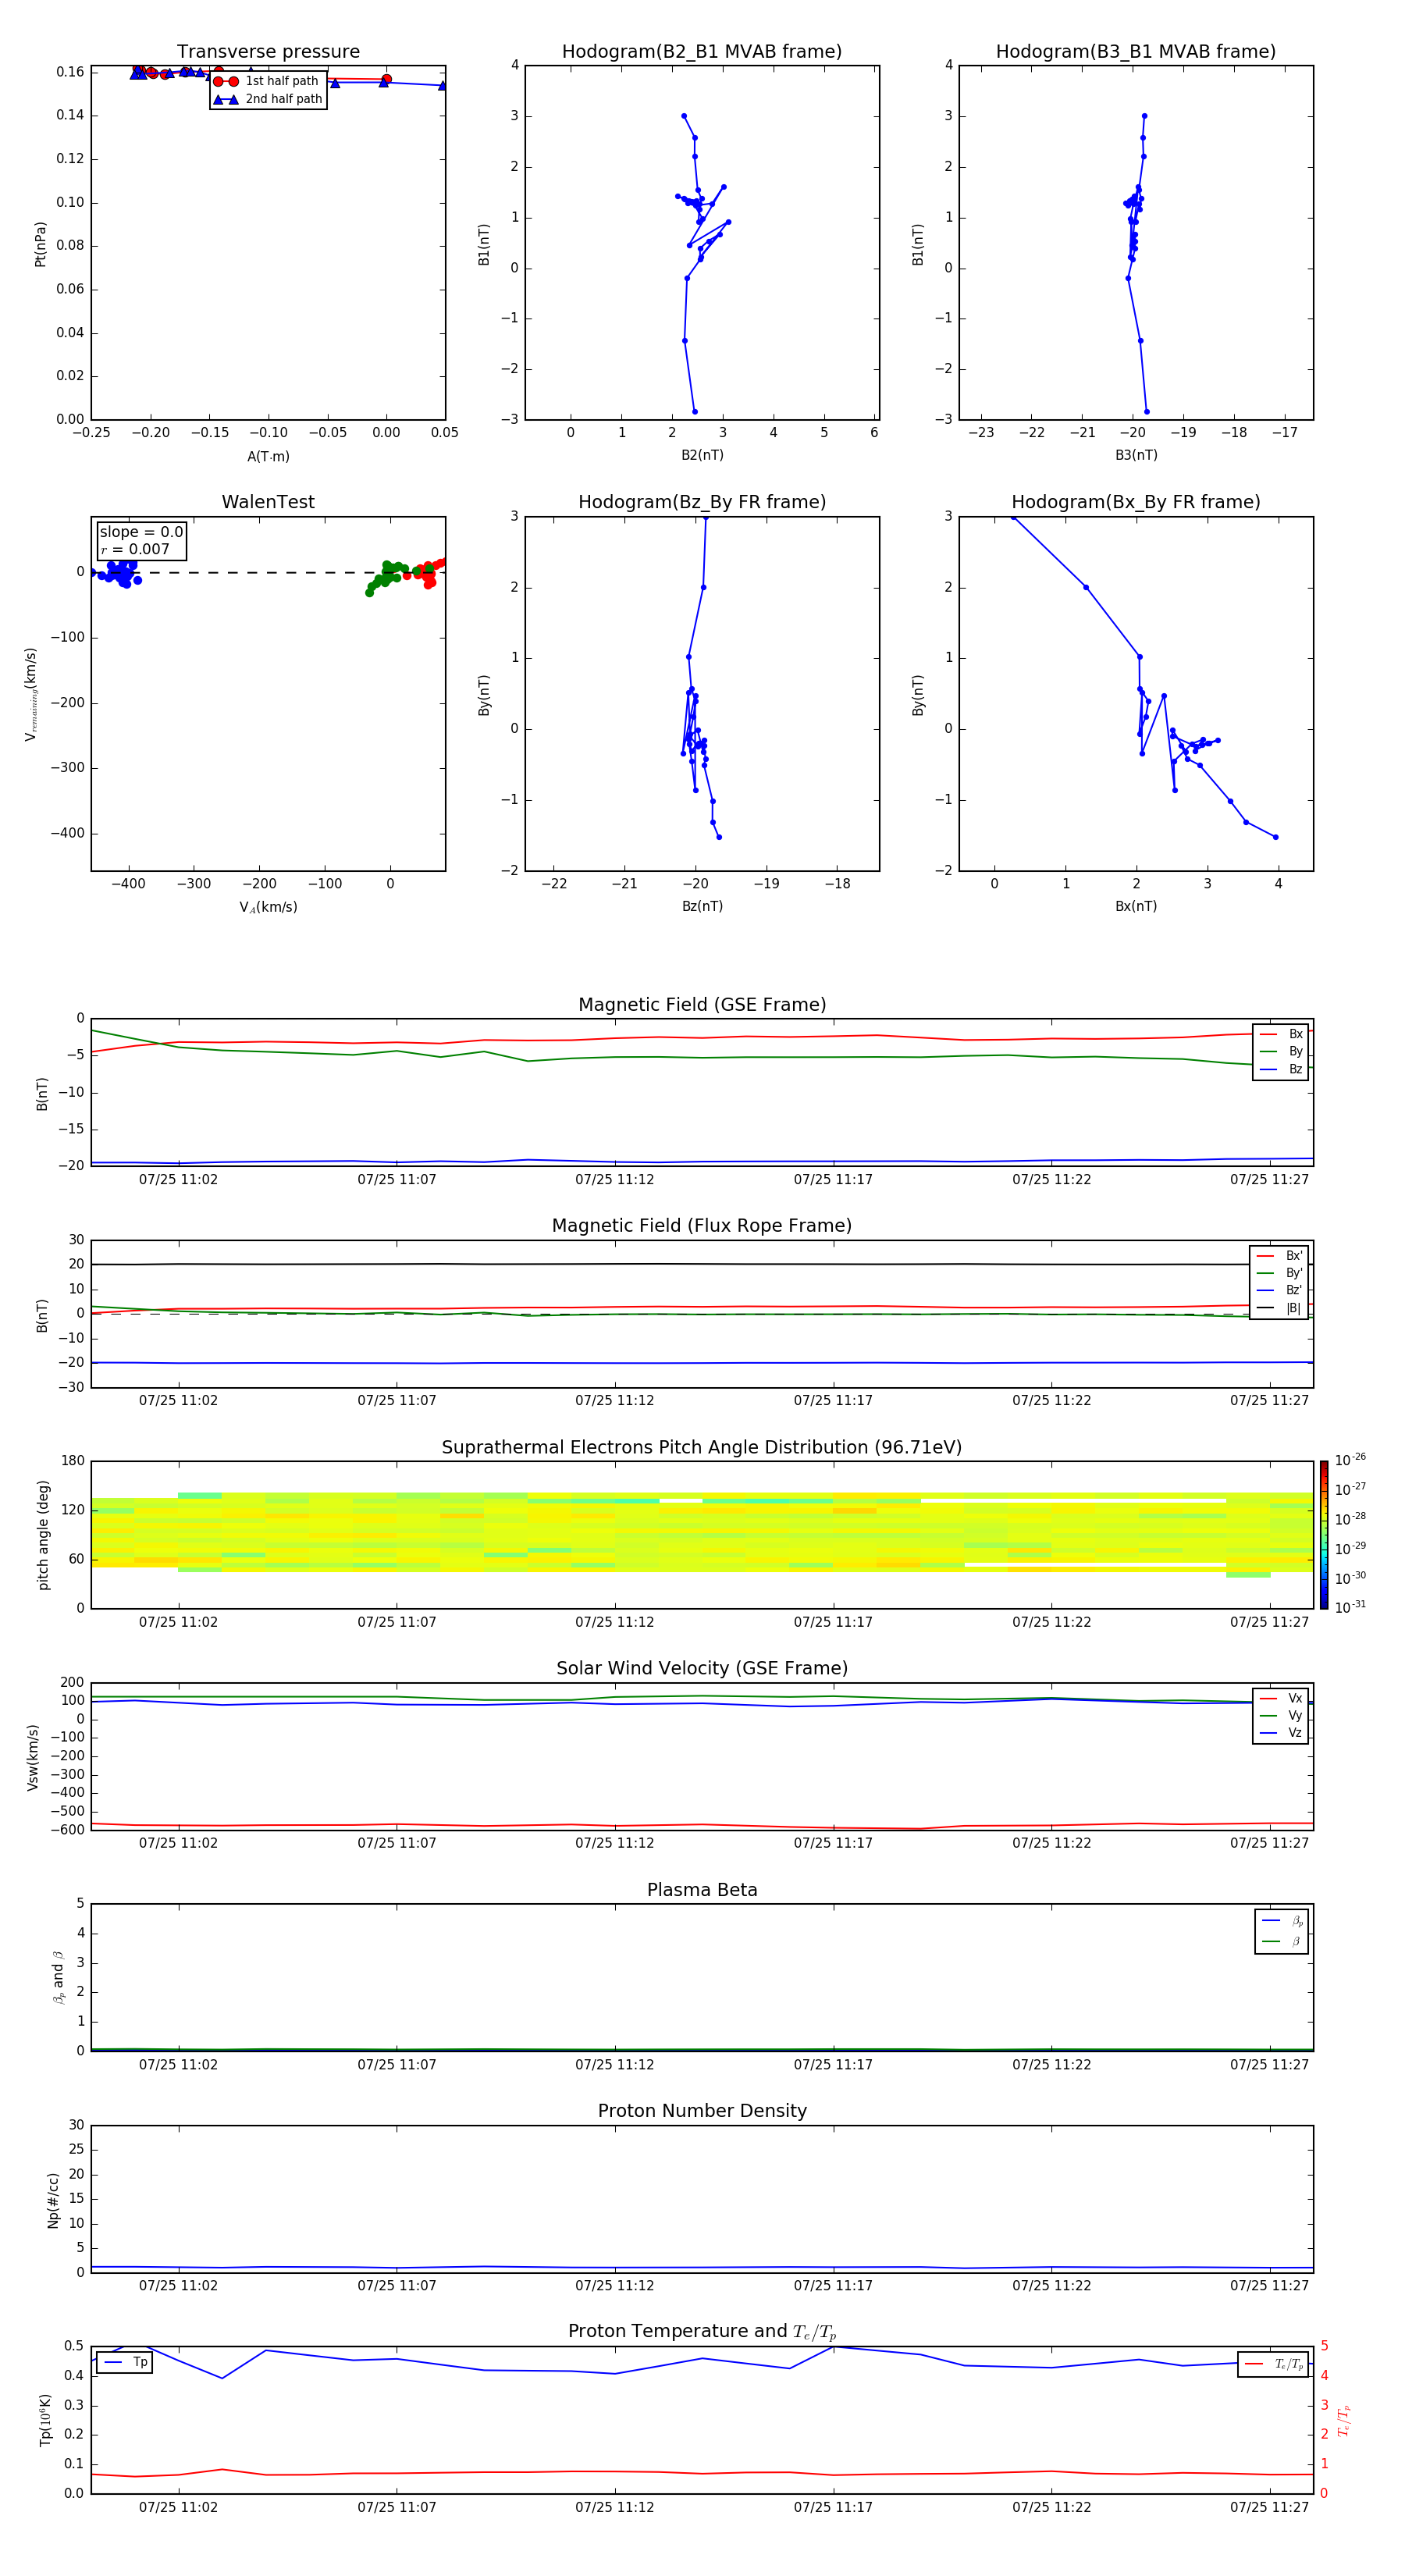
Task: Select the By' entry in Flux Rope legend
Action: click(1279, 1273)
